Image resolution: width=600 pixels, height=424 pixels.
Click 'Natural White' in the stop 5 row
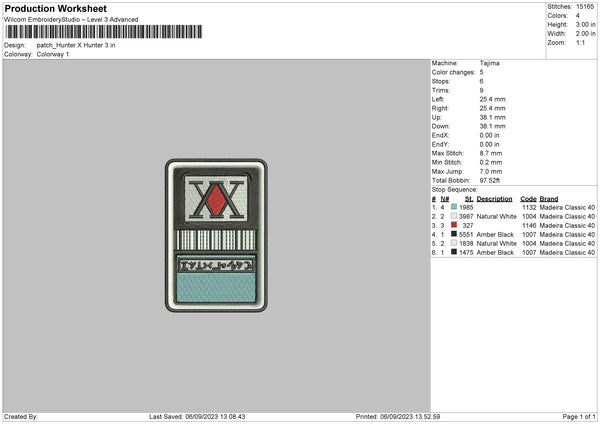click(497, 244)
